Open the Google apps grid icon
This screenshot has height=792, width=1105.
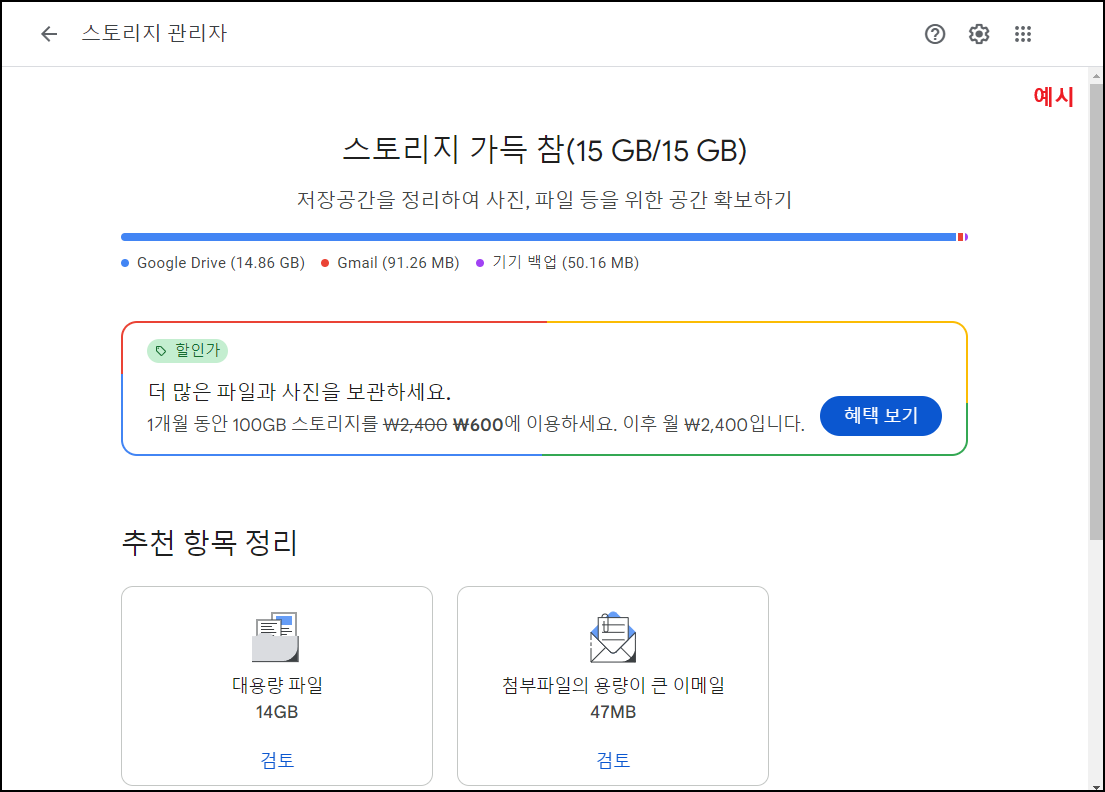[x=1023, y=34]
